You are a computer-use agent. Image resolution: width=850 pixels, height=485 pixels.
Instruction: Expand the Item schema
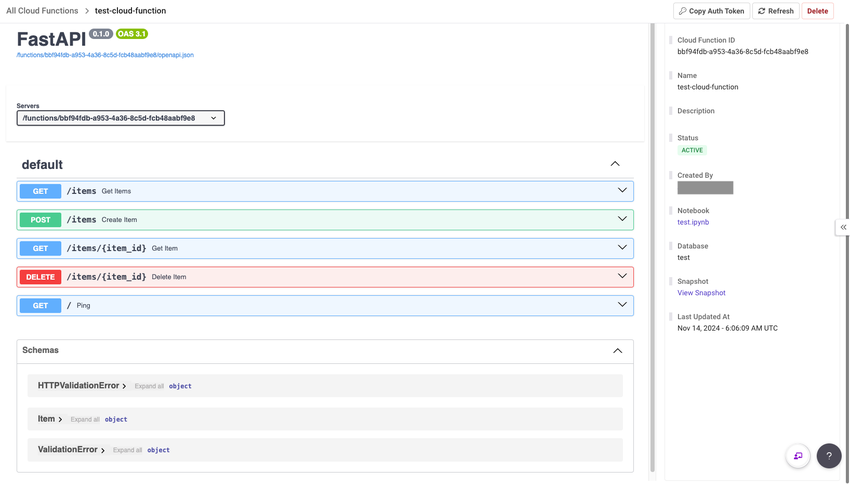pyautogui.click(x=50, y=419)
